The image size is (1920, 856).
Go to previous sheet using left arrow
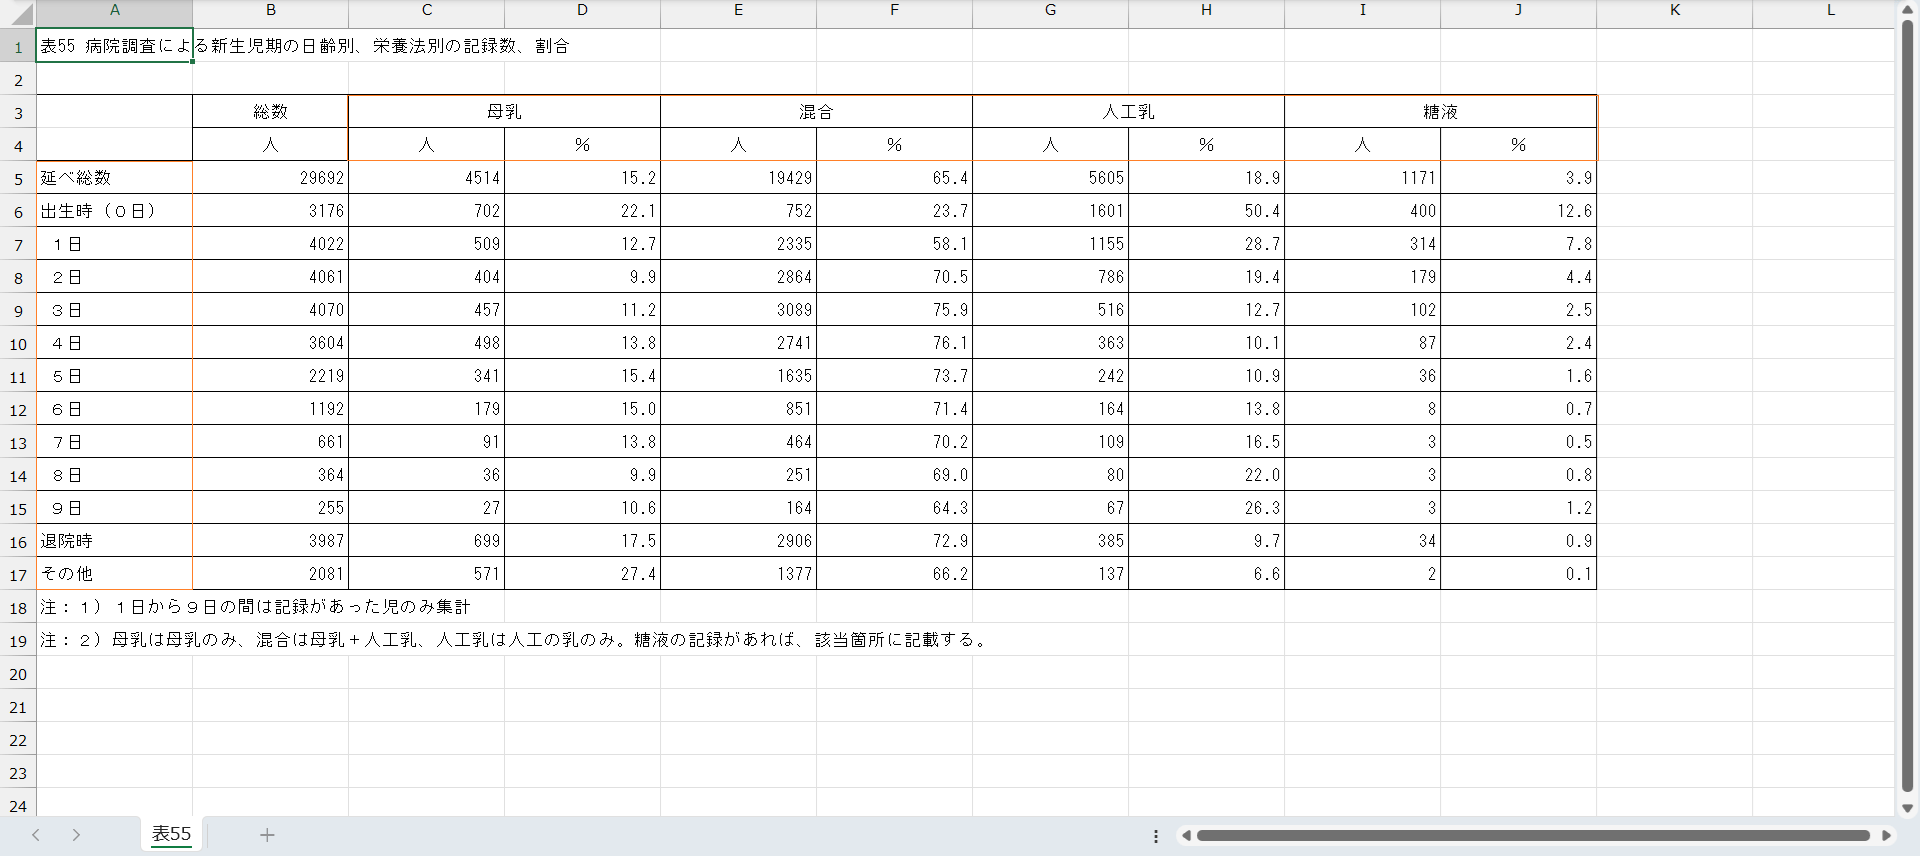tap(36, 835)
